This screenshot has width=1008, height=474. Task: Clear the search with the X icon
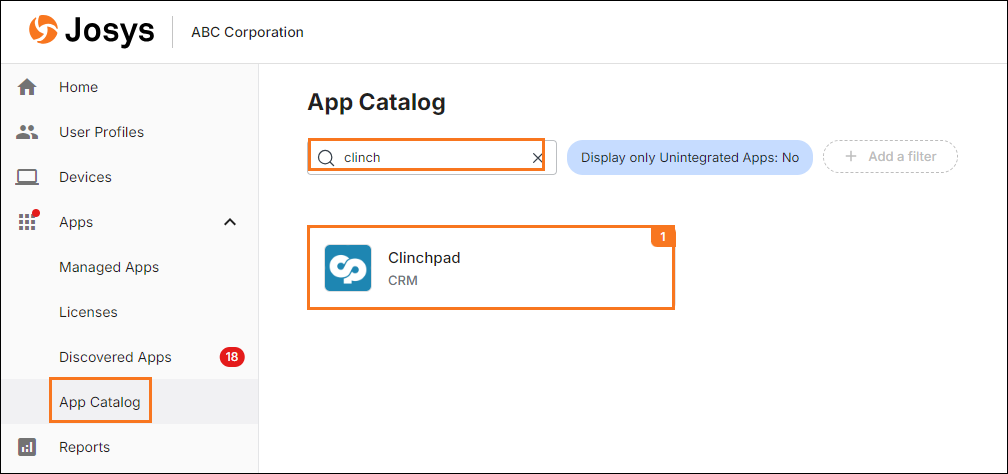tap(537, 158)
